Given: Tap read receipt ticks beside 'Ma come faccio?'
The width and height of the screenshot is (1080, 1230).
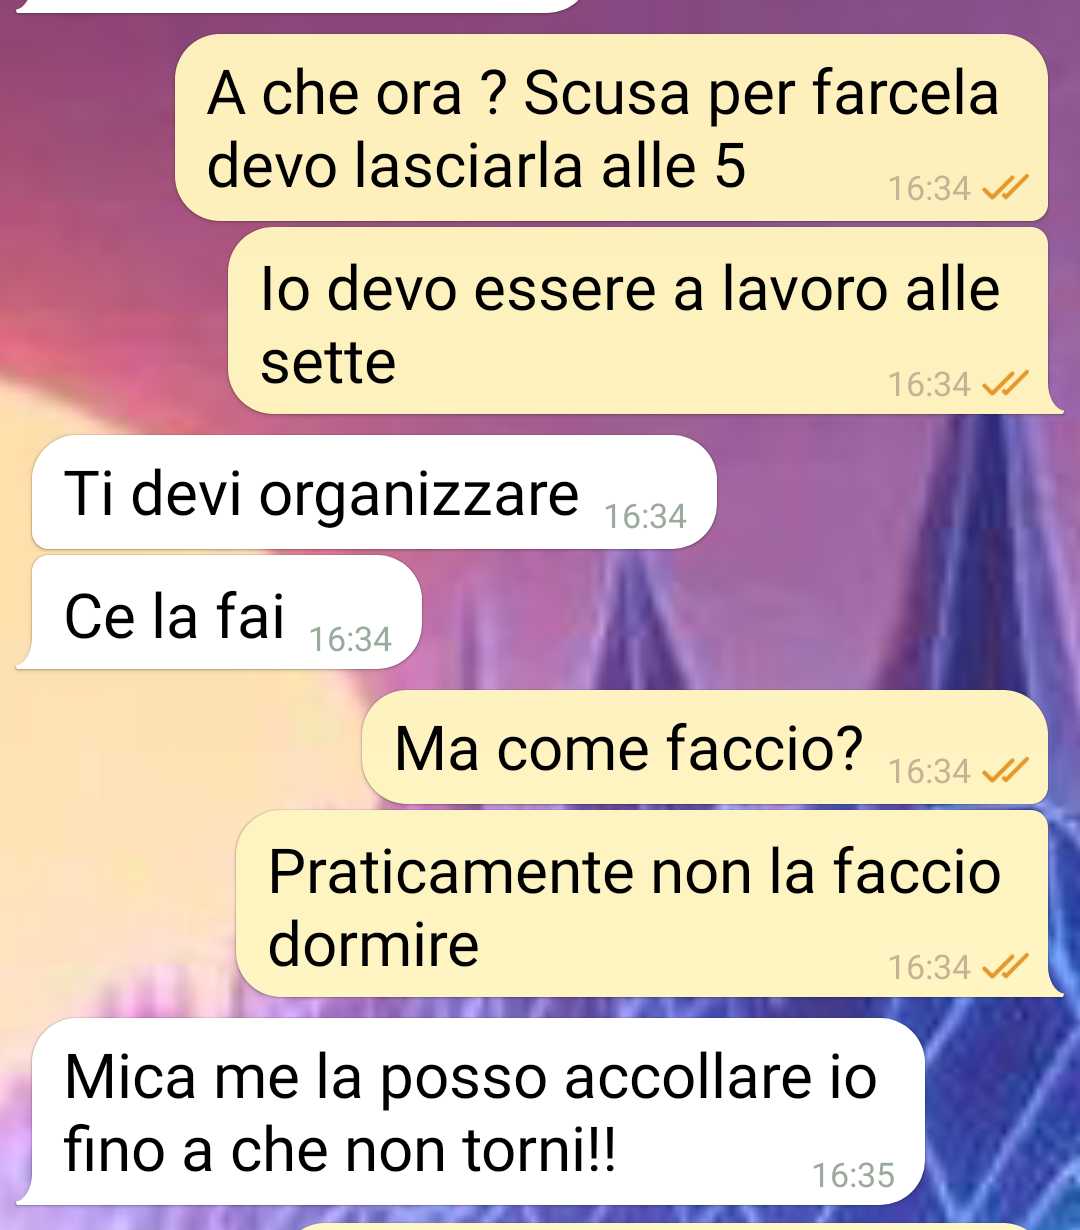Looking at the screenshot, I should click(x=1004, y=771).
